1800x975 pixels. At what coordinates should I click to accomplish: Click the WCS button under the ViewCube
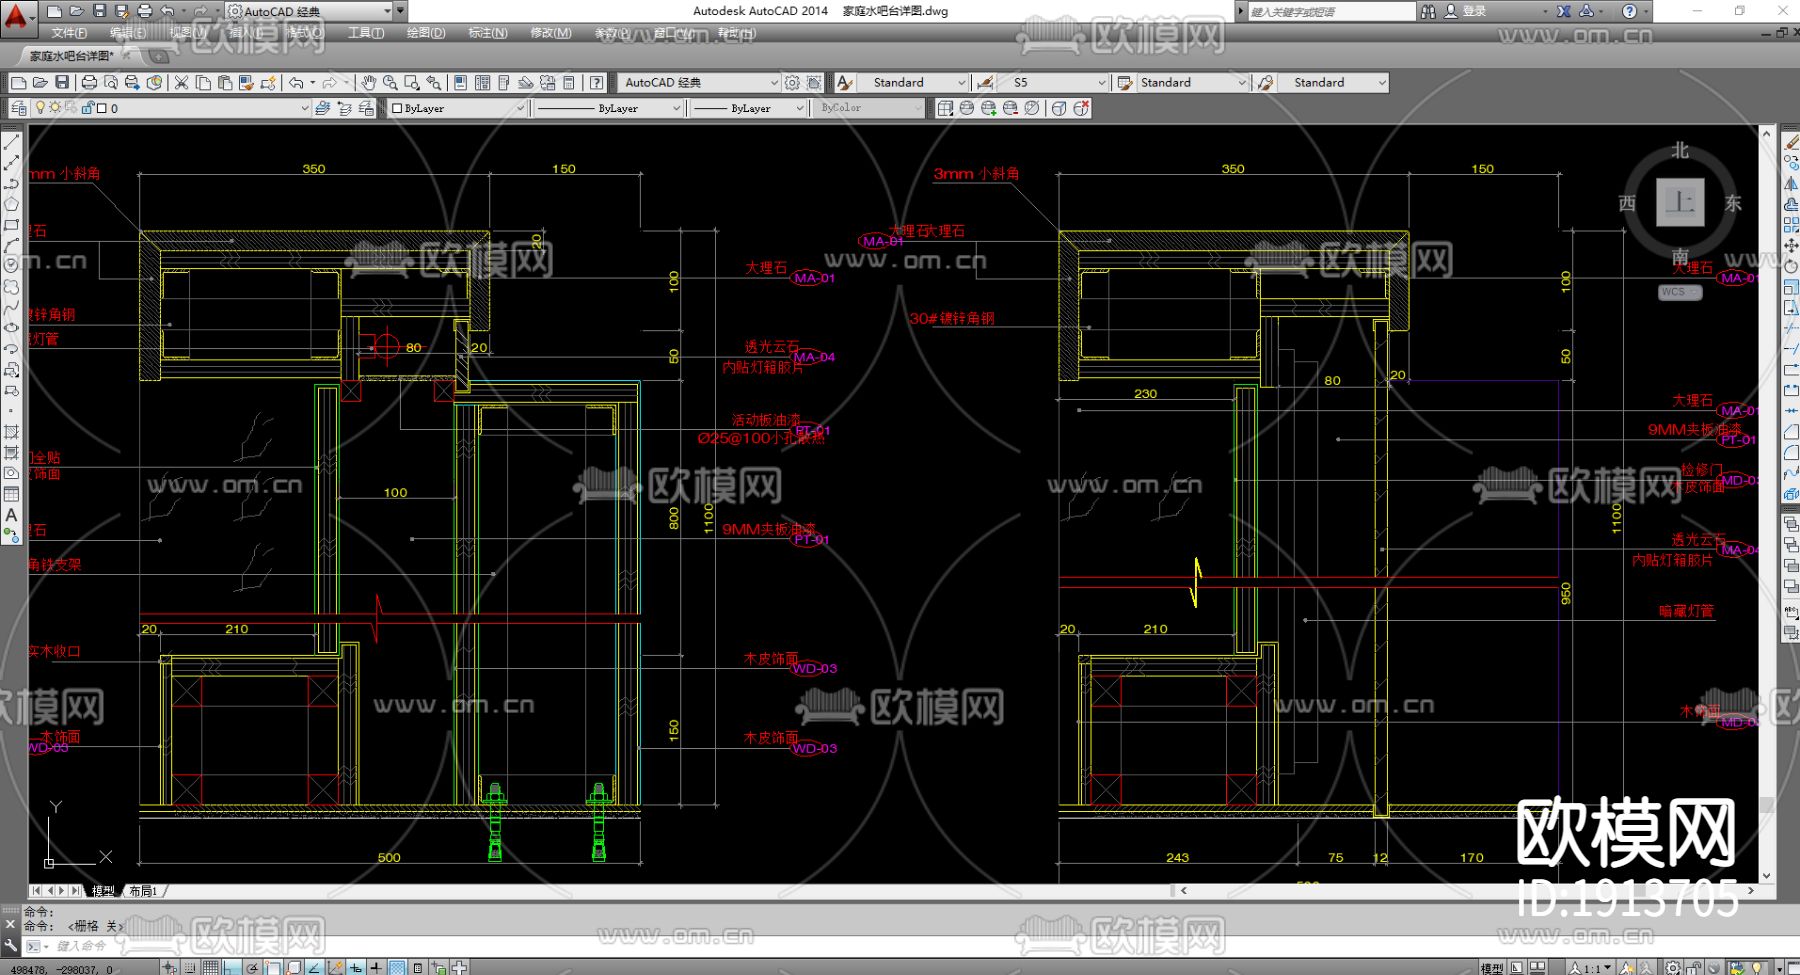[x=1679, y=292]
